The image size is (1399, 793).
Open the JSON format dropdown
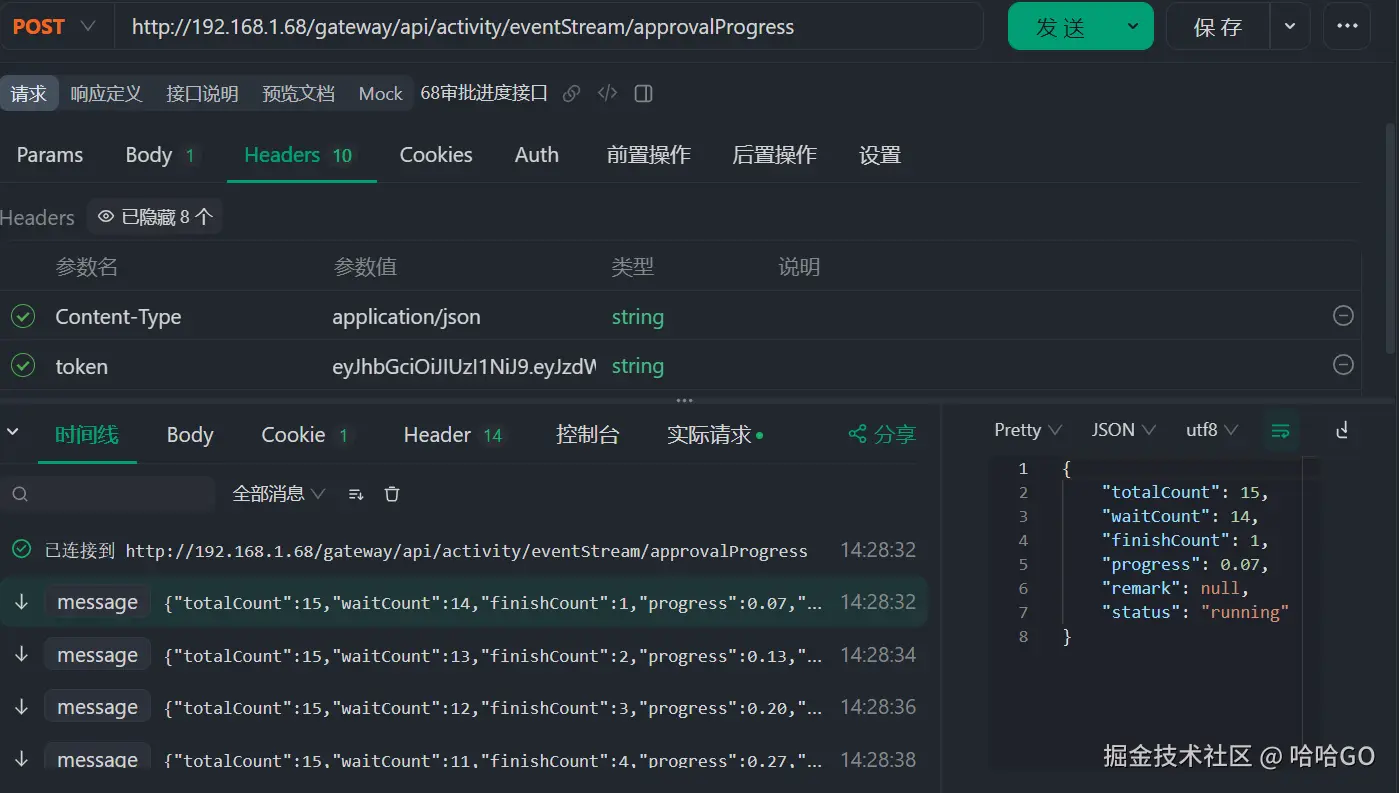1124,430
